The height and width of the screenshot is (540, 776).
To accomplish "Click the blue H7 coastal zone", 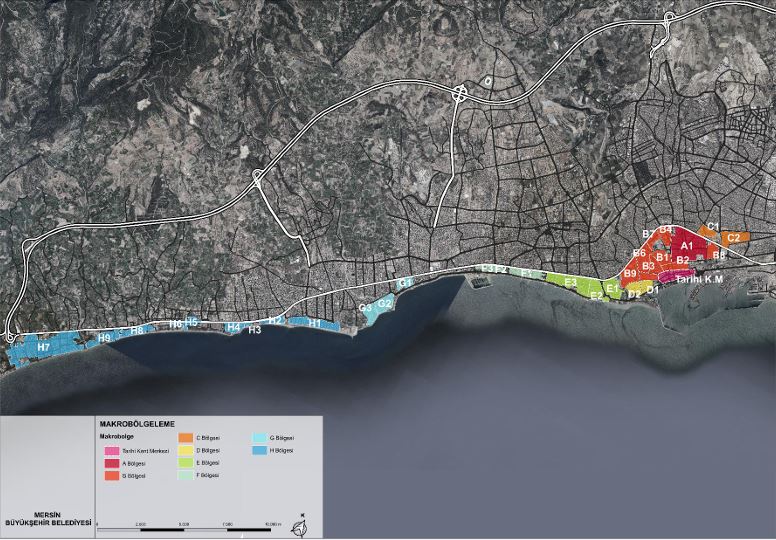I will (43, 347).
